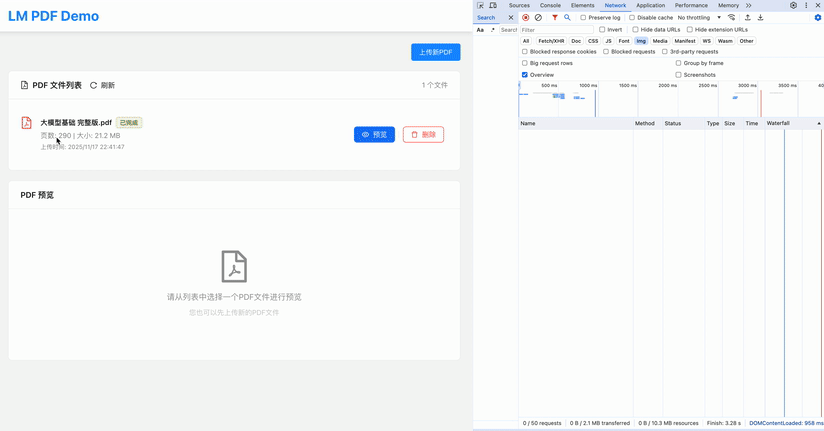Click the blue 预览 preview button
Image resolution: width=824 pixels, height=431 pixels.
click(374, 135)
